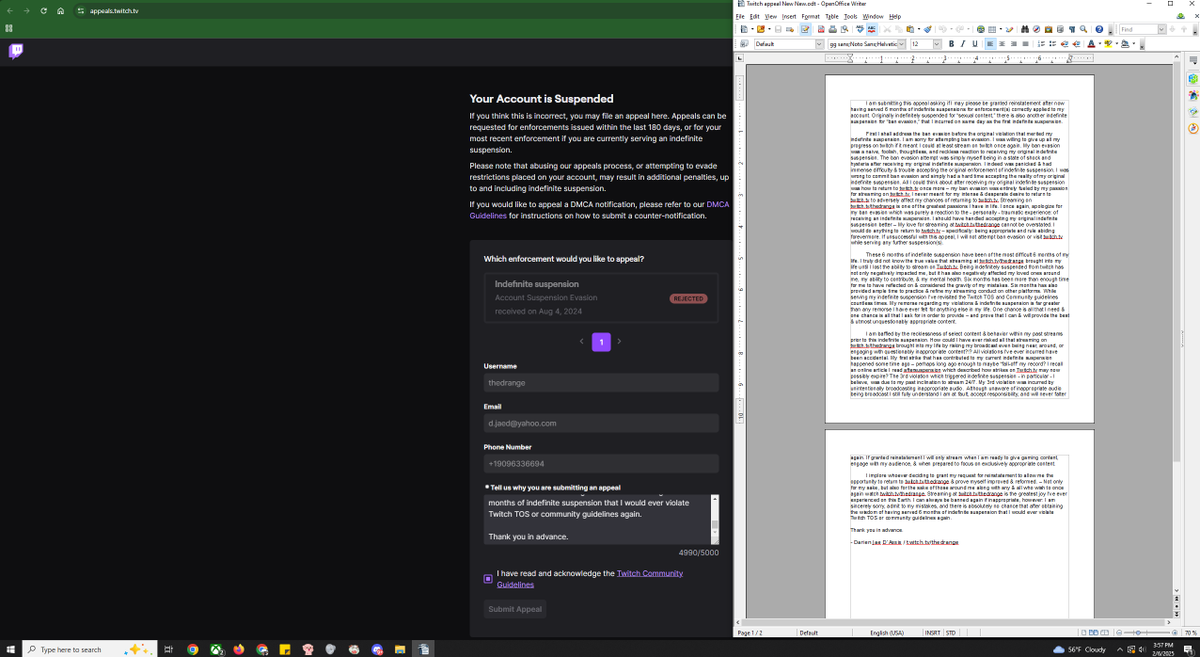Reload the appeals.twitch.tv page
1200x657 pixels.
coord(43,11)
